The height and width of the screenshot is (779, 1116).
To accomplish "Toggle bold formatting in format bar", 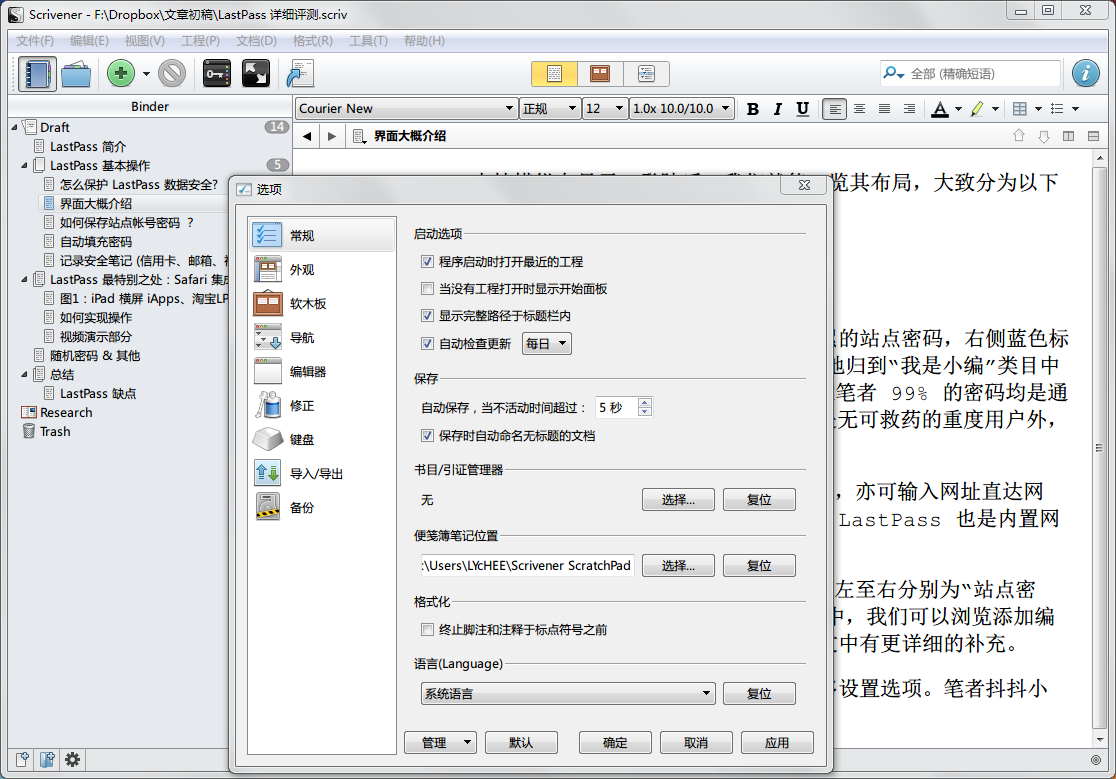I will [753, 109].
